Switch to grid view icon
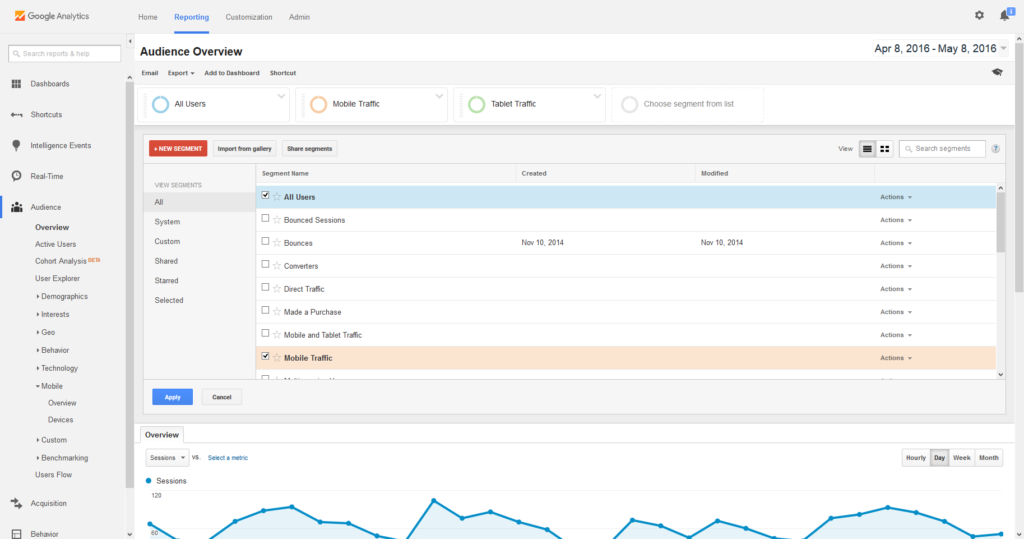The width and height of the screenshot is (1024, 539). [884, 149]
